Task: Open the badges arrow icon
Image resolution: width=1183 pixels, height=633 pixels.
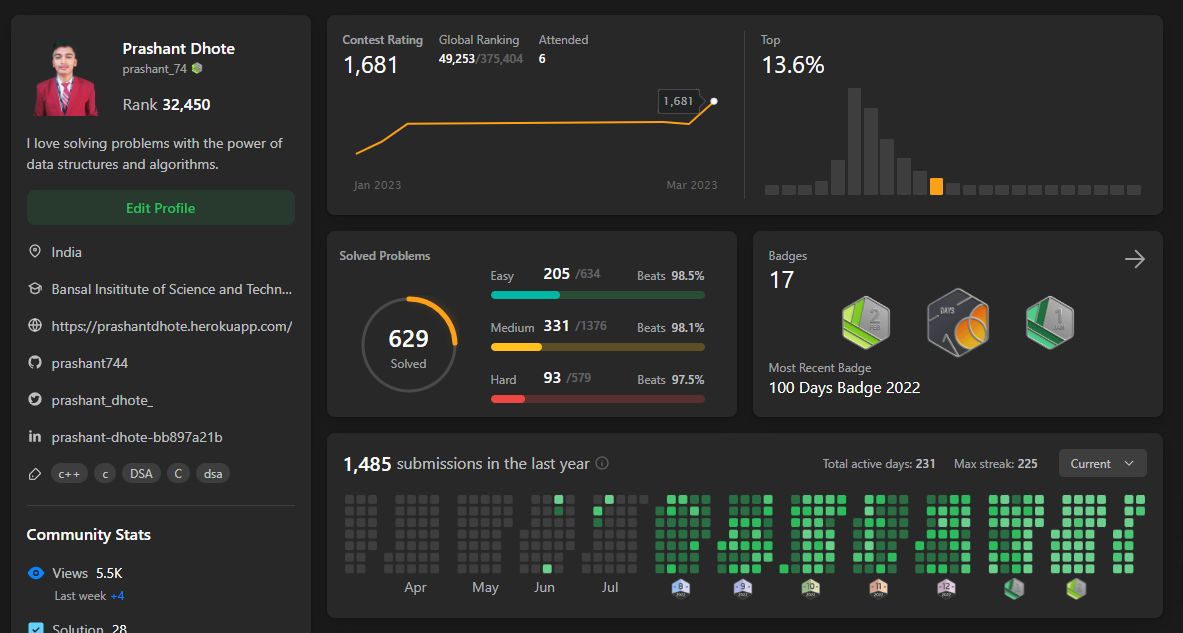Action: (x=1135, y=260)
